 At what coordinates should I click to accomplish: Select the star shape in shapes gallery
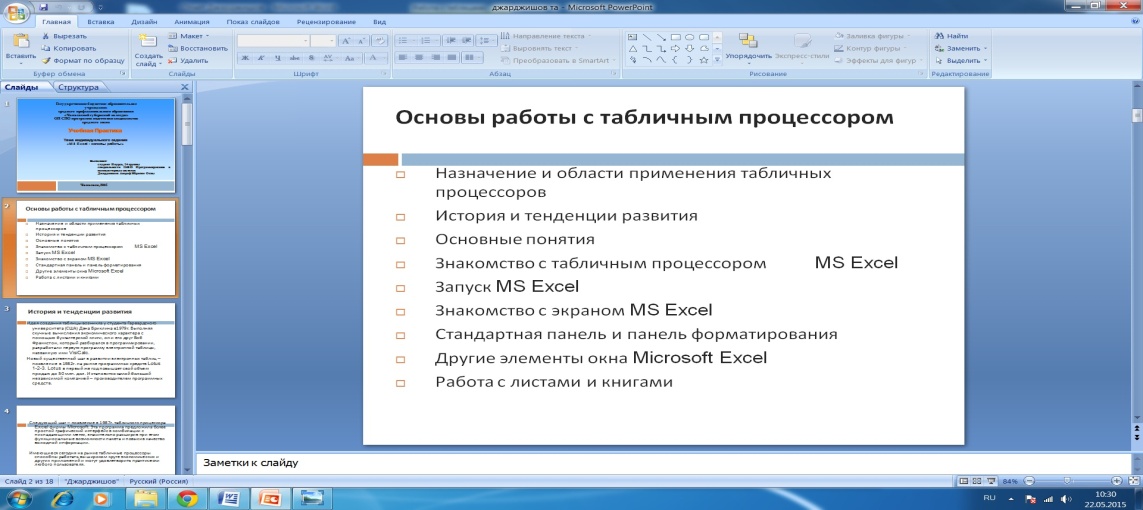[x=703, y=60]
